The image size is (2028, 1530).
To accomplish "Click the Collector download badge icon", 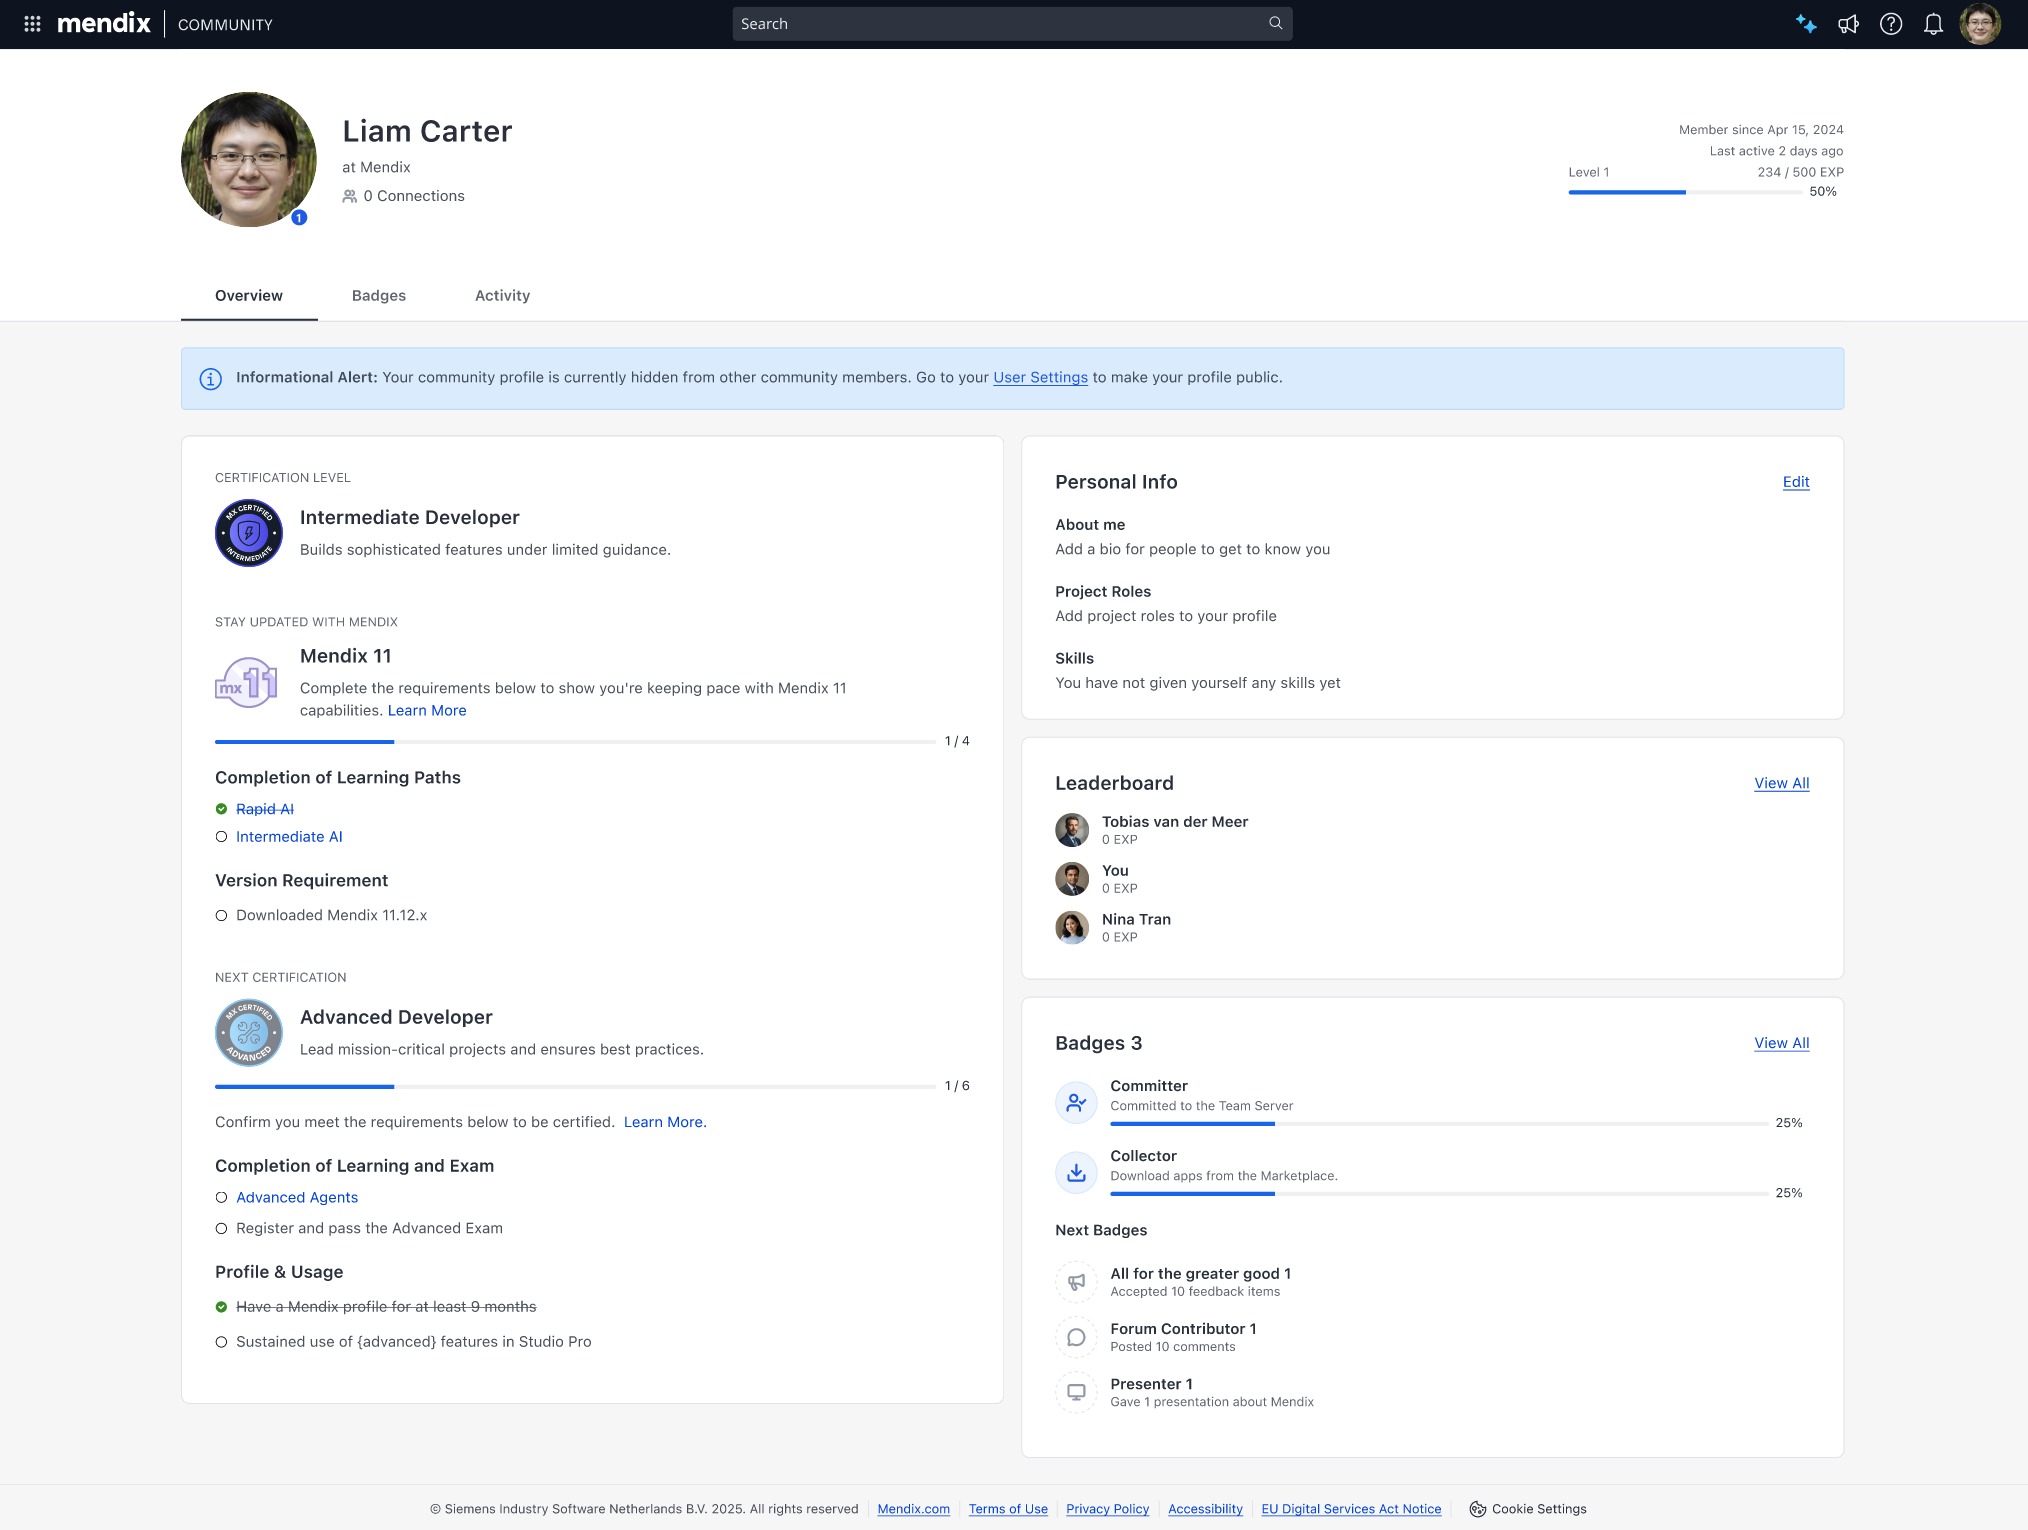I will [1076, 1173].
